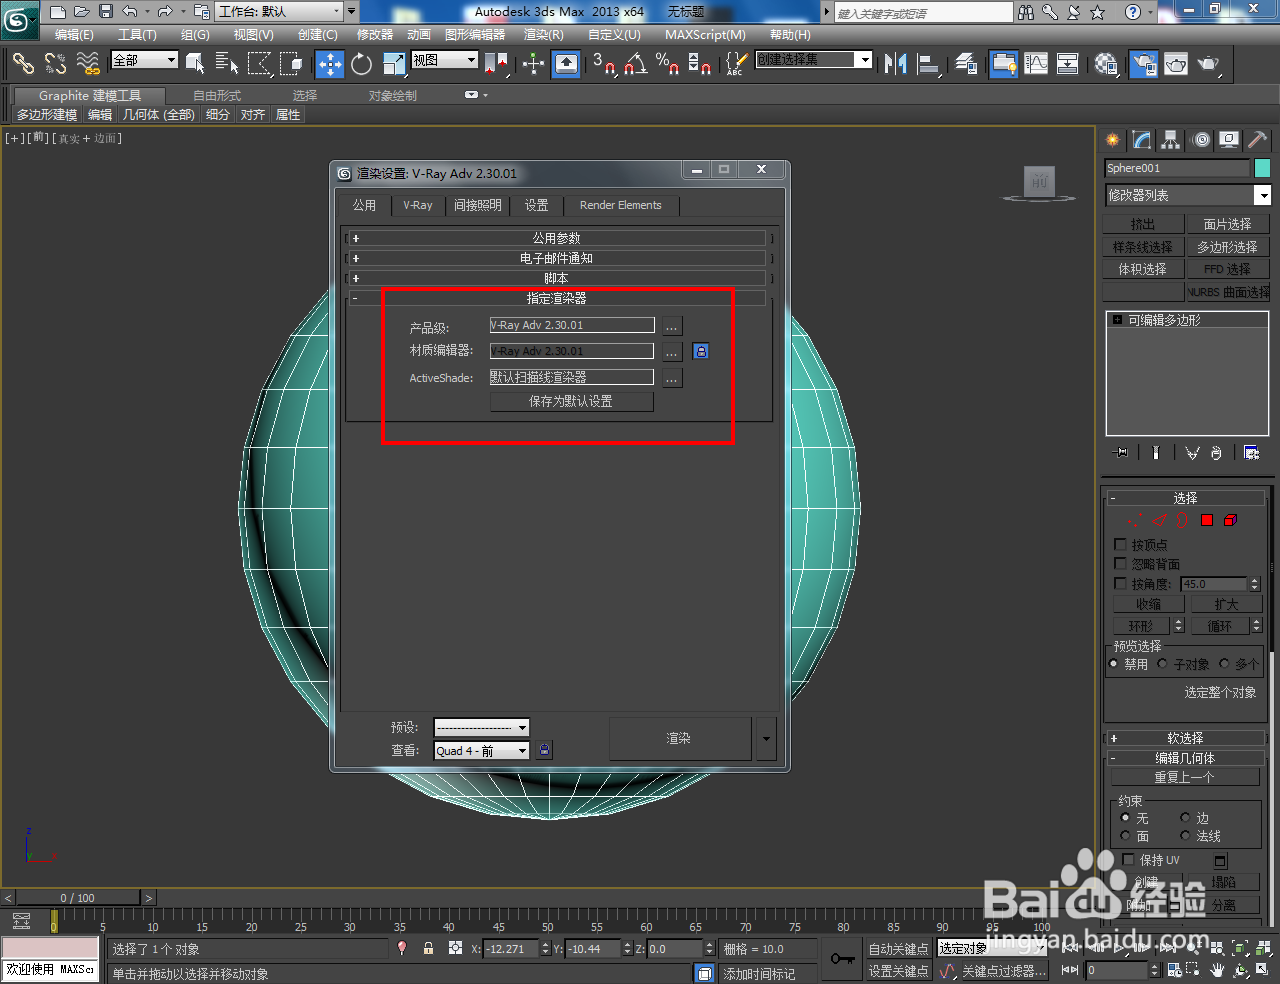Viewport: 1280px width, 984px height.
Task: Expand the 脚本 rollout
Action: tap(556, 278)
